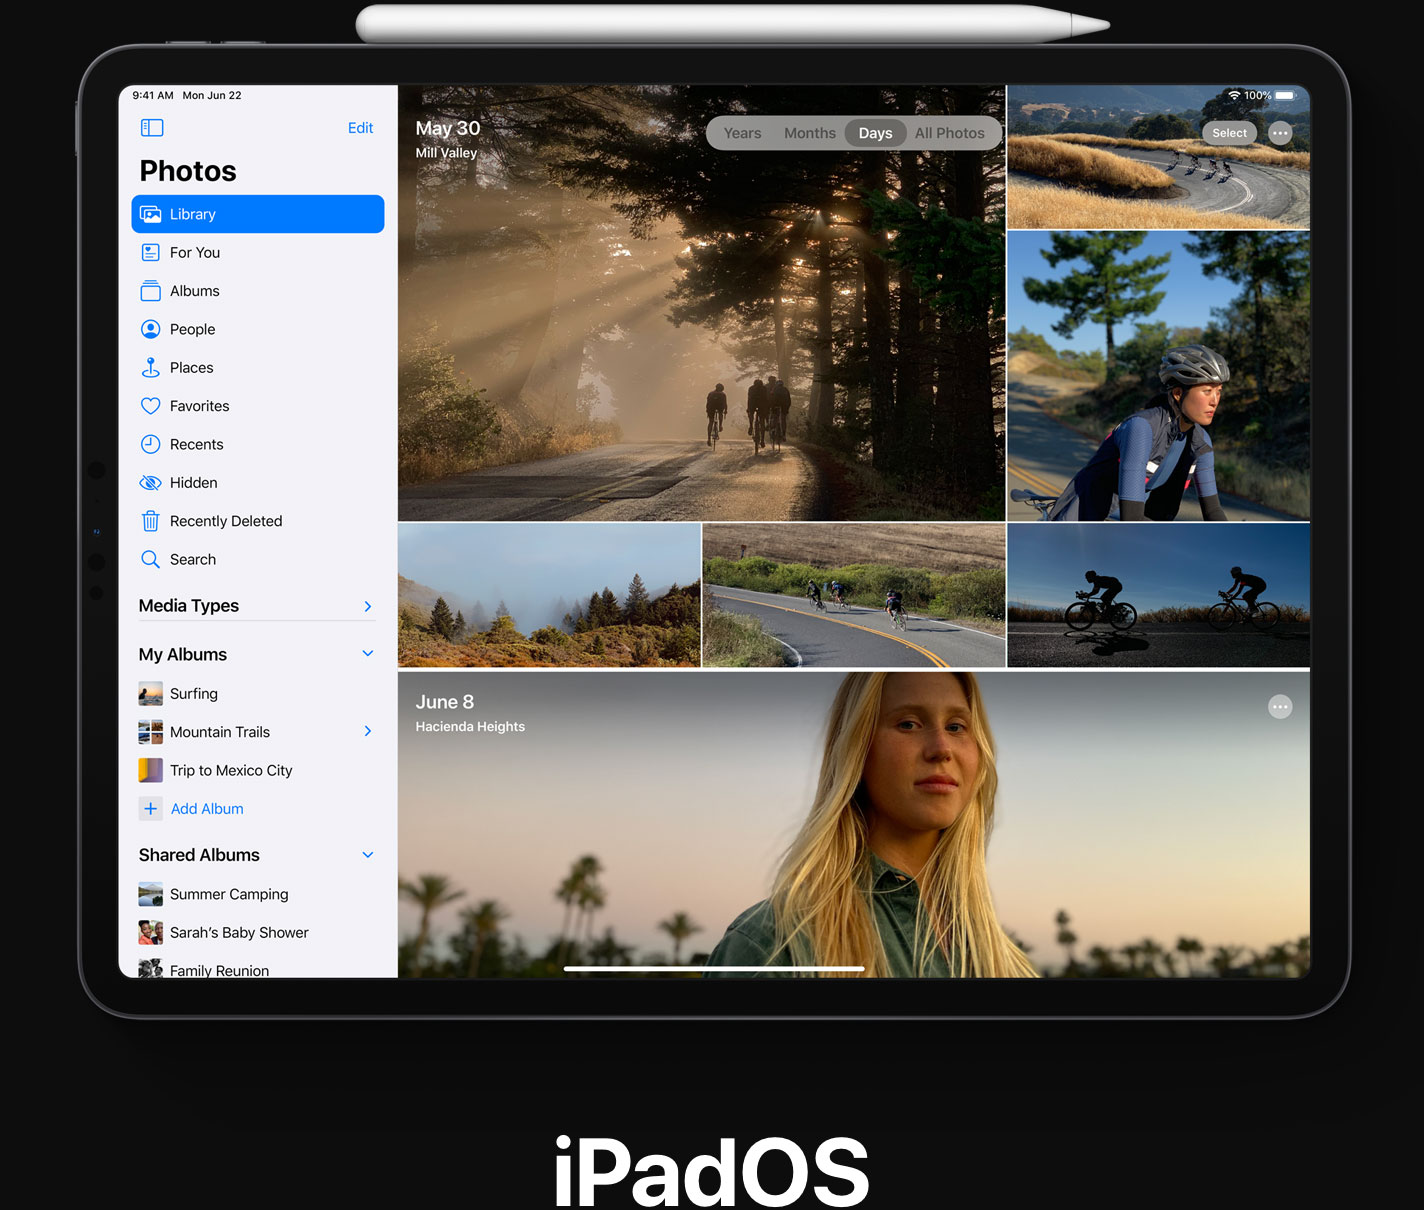The width and height of the screenshot is (1424, 1210).
Task: Select the Search label in sidebar
Action: (193, 559)
